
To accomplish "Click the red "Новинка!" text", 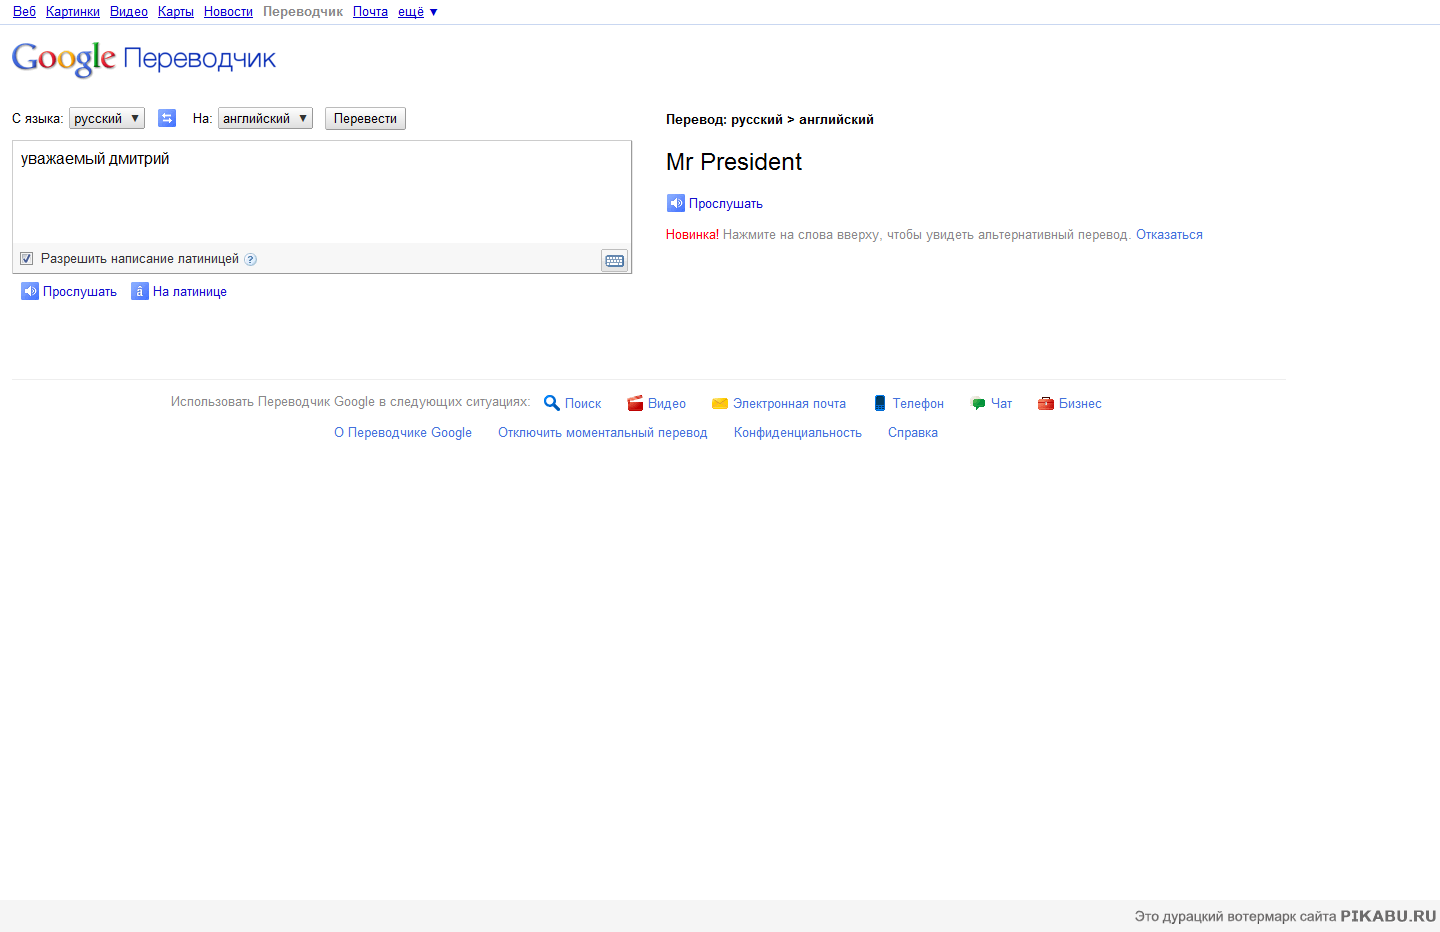I will (692, 235).
